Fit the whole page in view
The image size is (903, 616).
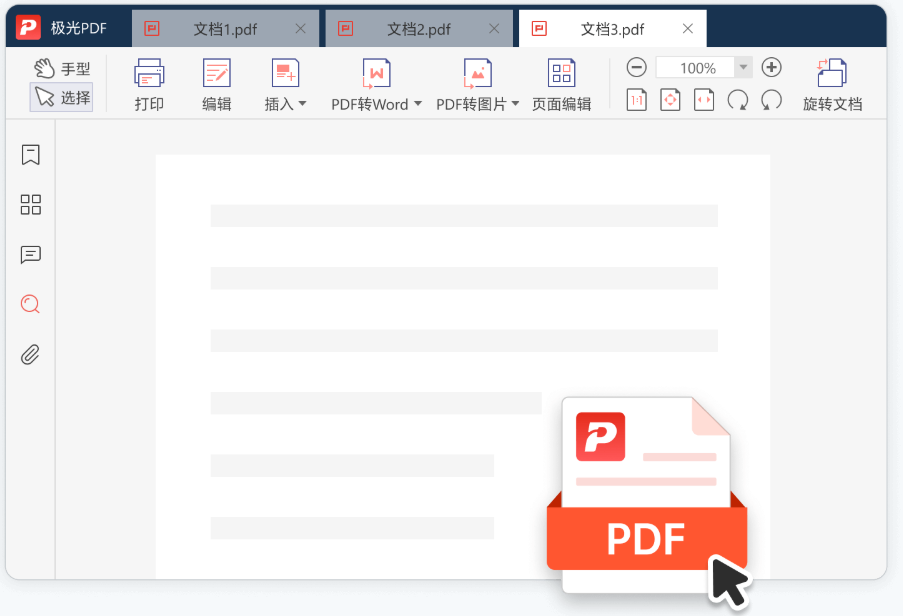(x=670, y=100)
